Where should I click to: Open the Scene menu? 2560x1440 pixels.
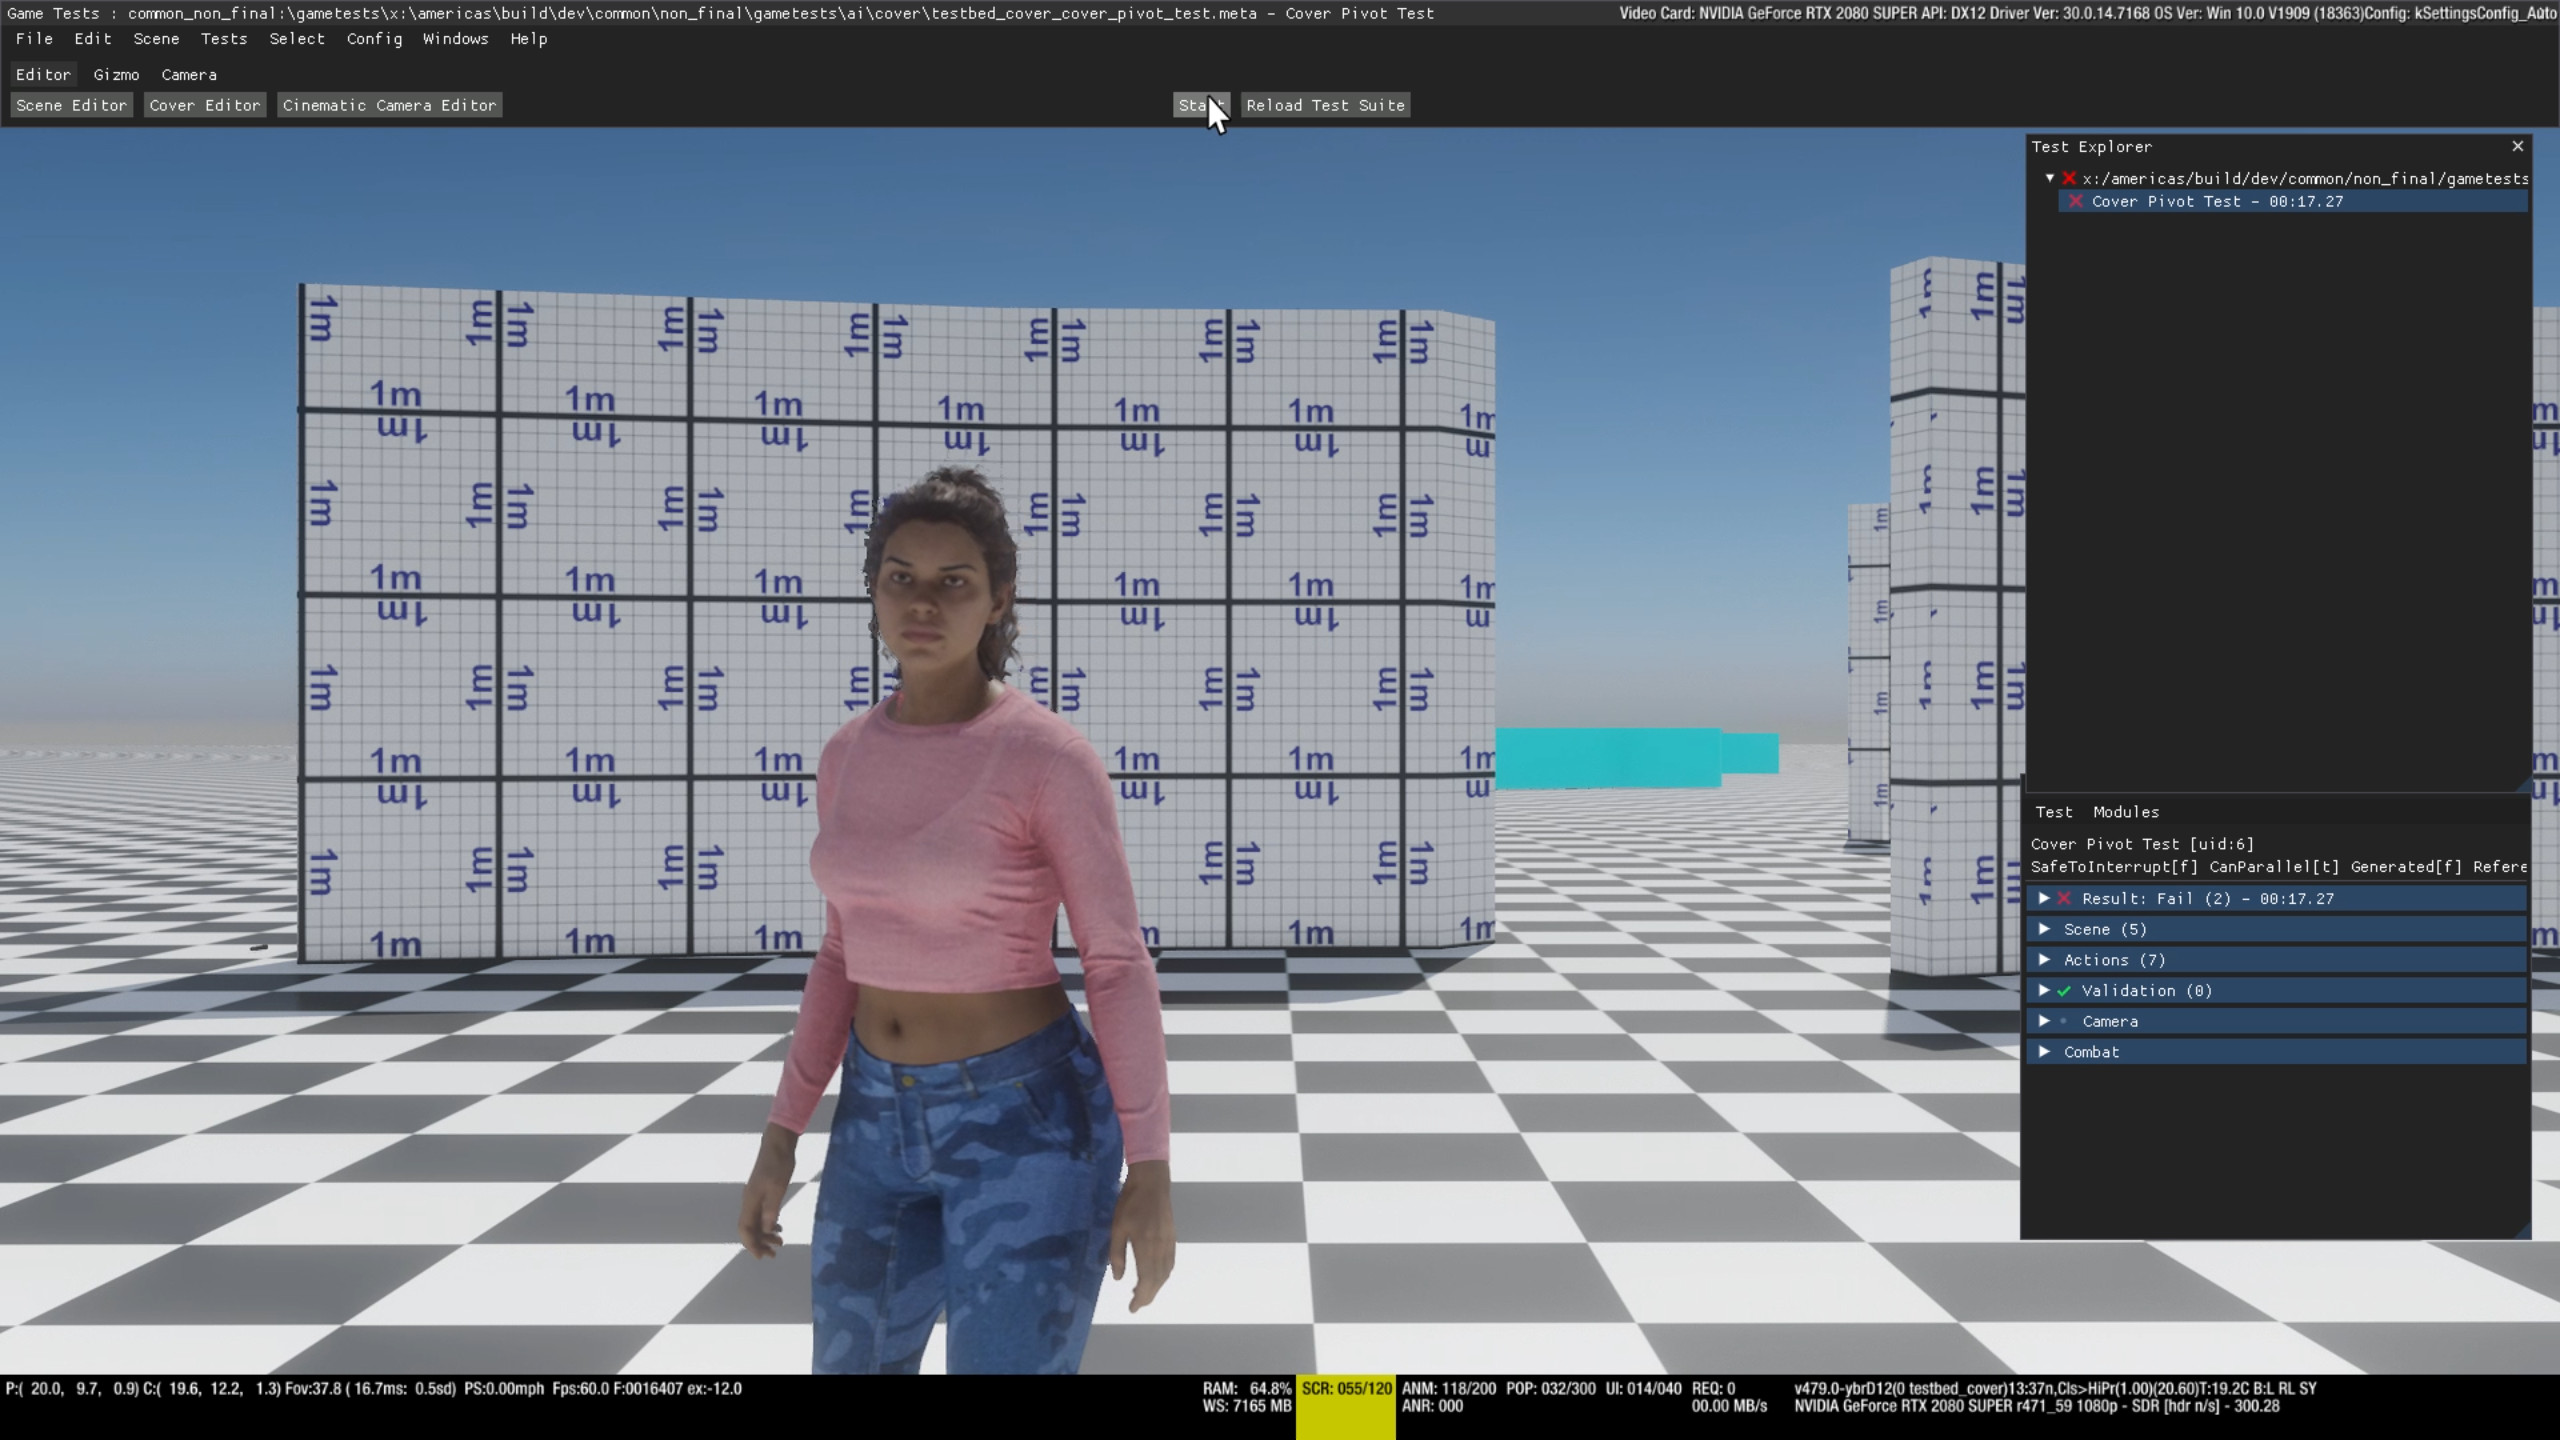(x=156, y=39)
